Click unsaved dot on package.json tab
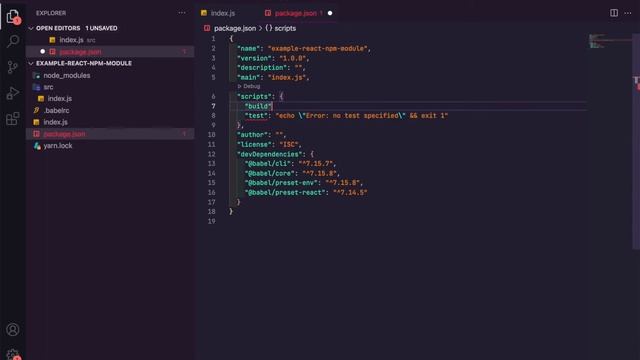Viewport: 640px width, 360px height. (x=330, y=13)
